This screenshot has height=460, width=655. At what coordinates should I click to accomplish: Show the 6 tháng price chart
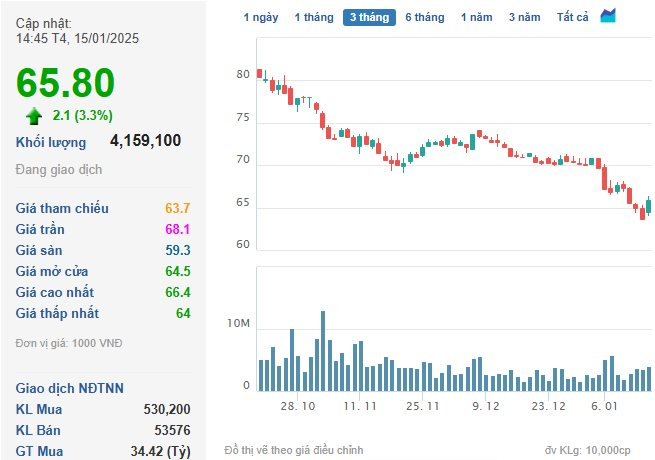coord(424,18)
